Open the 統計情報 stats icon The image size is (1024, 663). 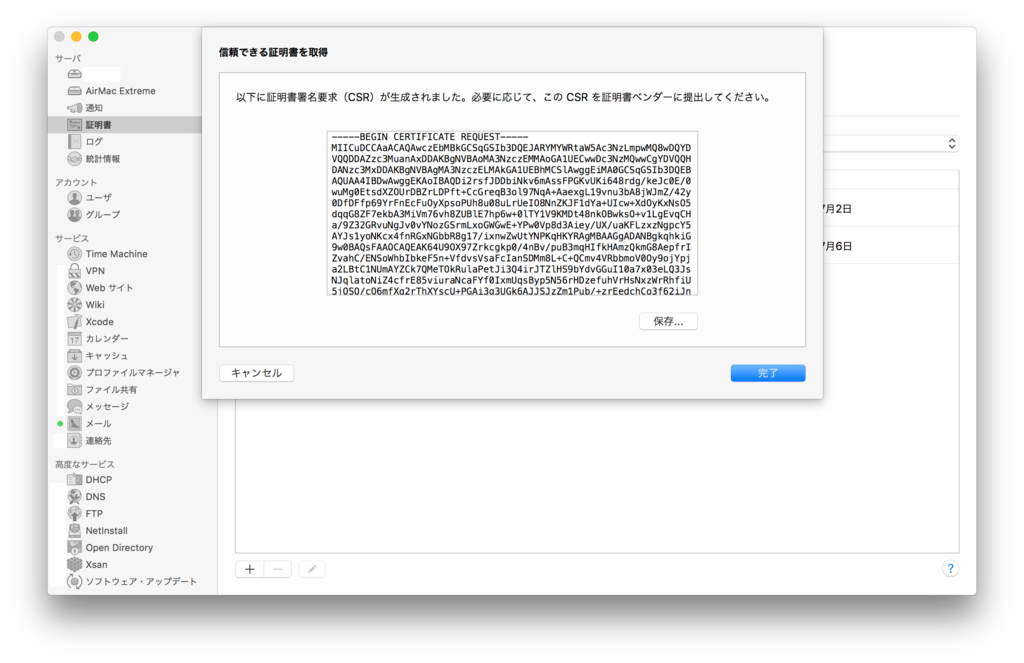(74, 159)
